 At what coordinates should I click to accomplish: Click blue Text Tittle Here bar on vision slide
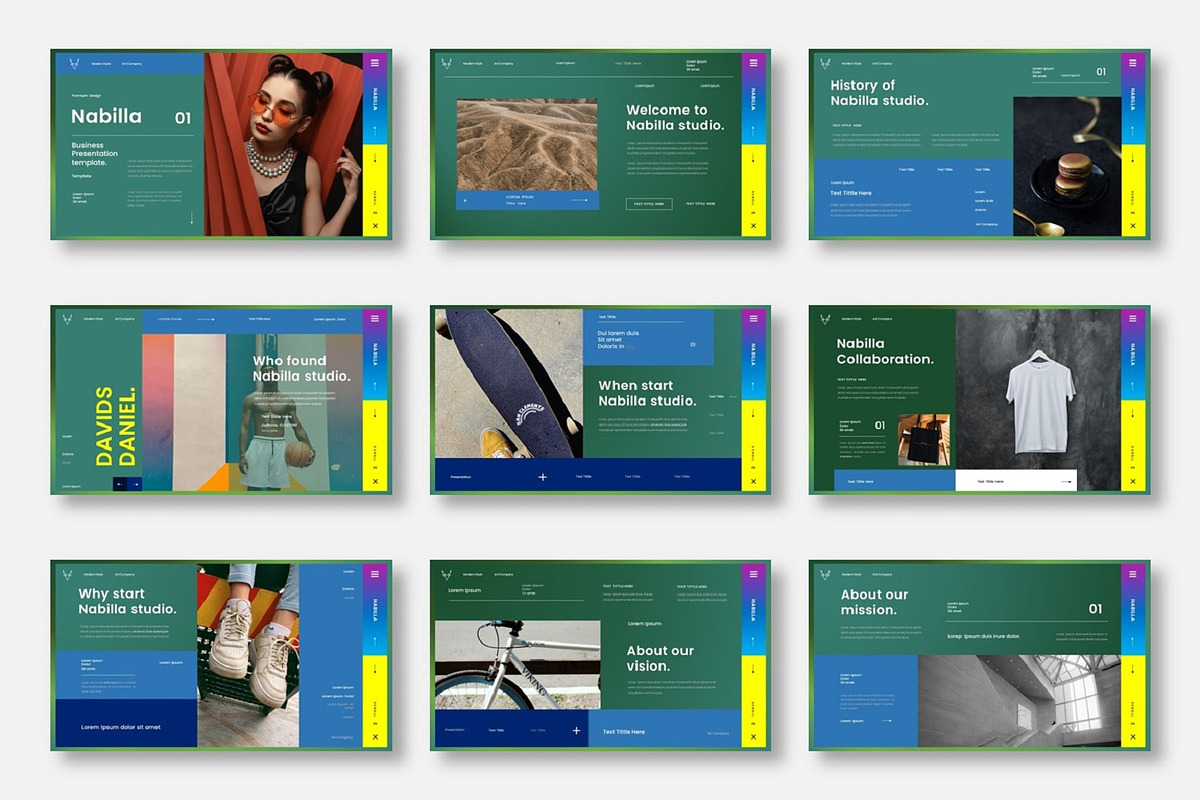point(664,732)
